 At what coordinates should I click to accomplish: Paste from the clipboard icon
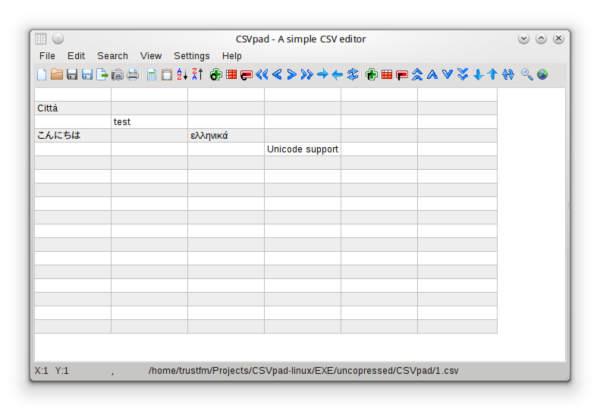coord(166,74)
